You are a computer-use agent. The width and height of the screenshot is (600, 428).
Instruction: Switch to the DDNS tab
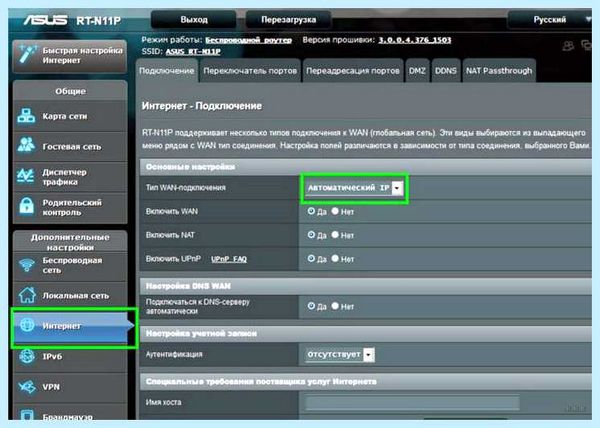(x=446, y=71)
